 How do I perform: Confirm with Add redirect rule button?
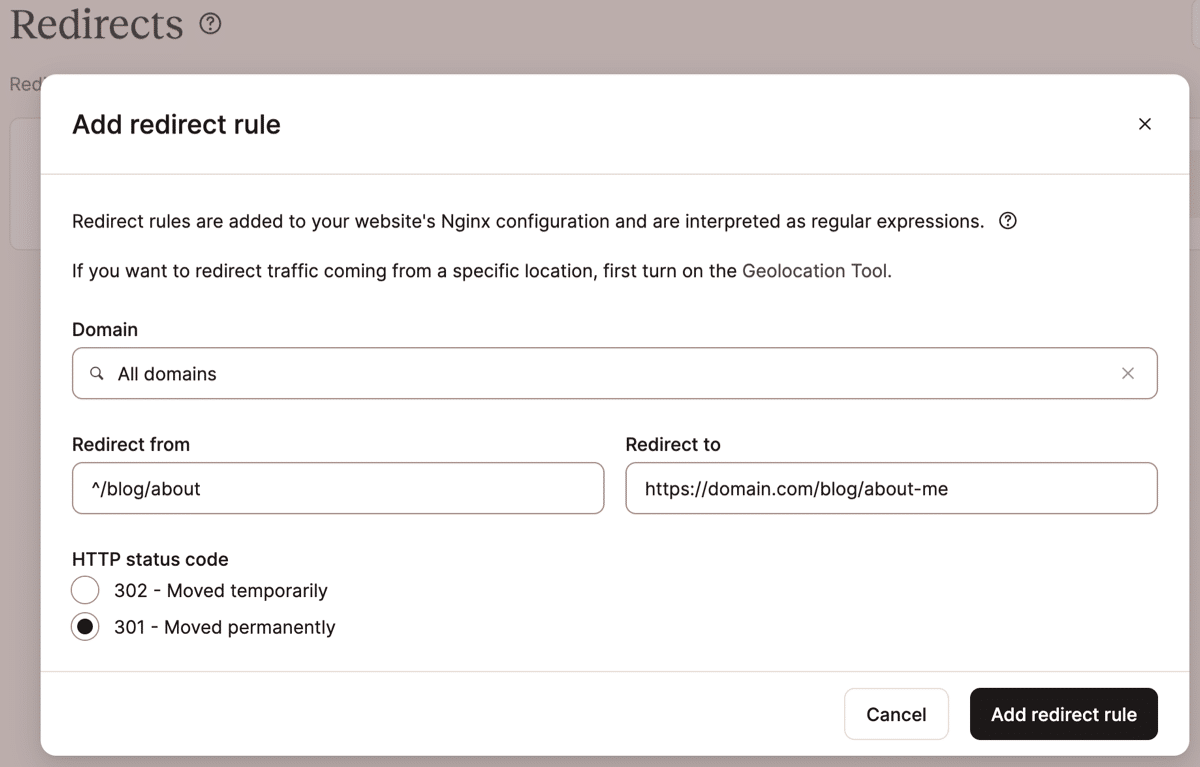(1064, 714)
